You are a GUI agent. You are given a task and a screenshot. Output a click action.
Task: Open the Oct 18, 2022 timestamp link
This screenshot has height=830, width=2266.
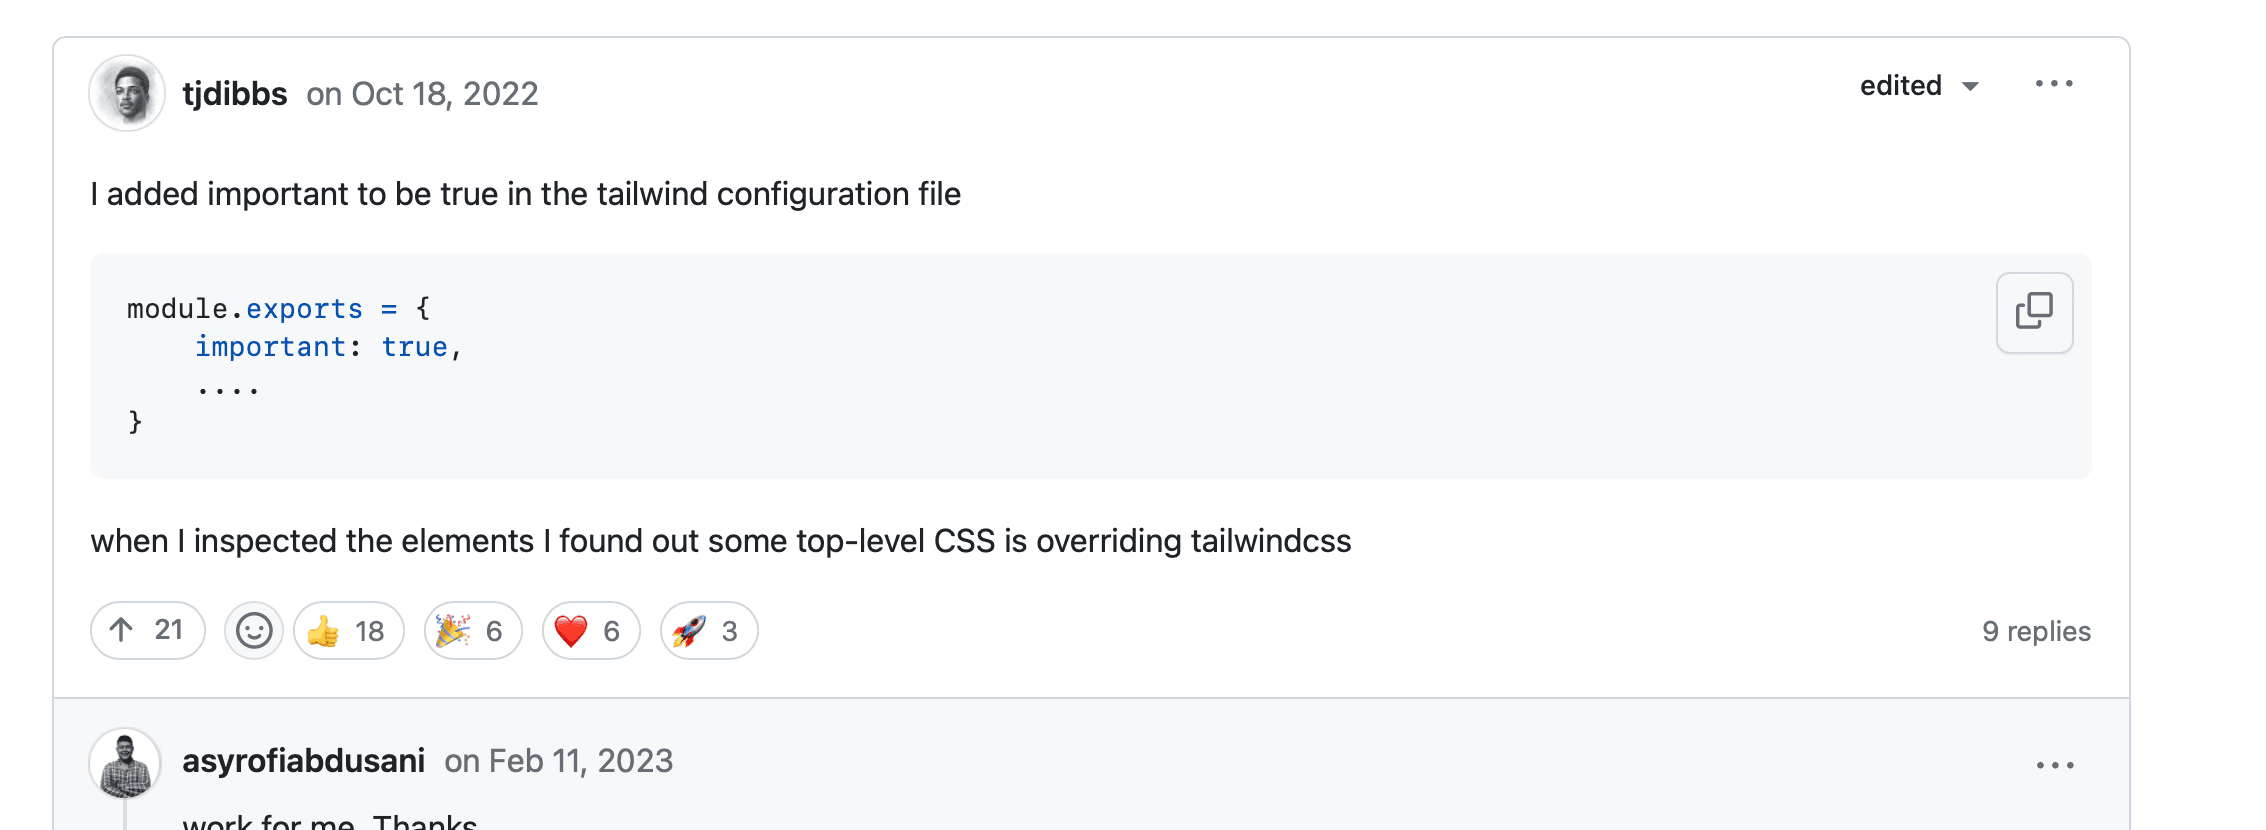coord(422,94)
